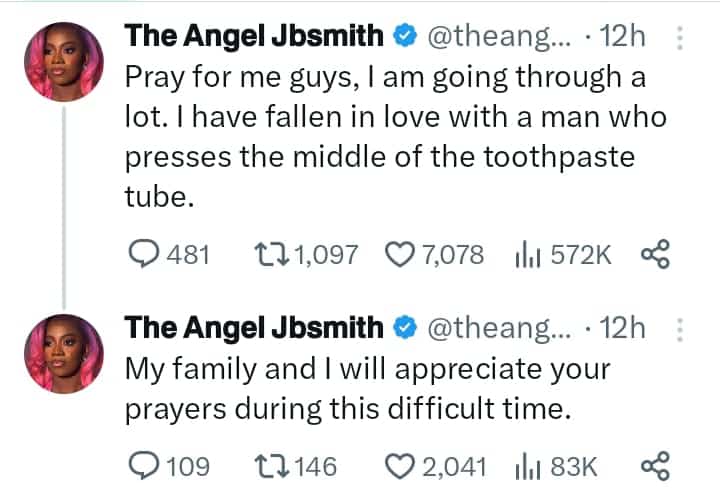
Task: Open profile picture on first tweet
Action: click(x=63, y=62)
